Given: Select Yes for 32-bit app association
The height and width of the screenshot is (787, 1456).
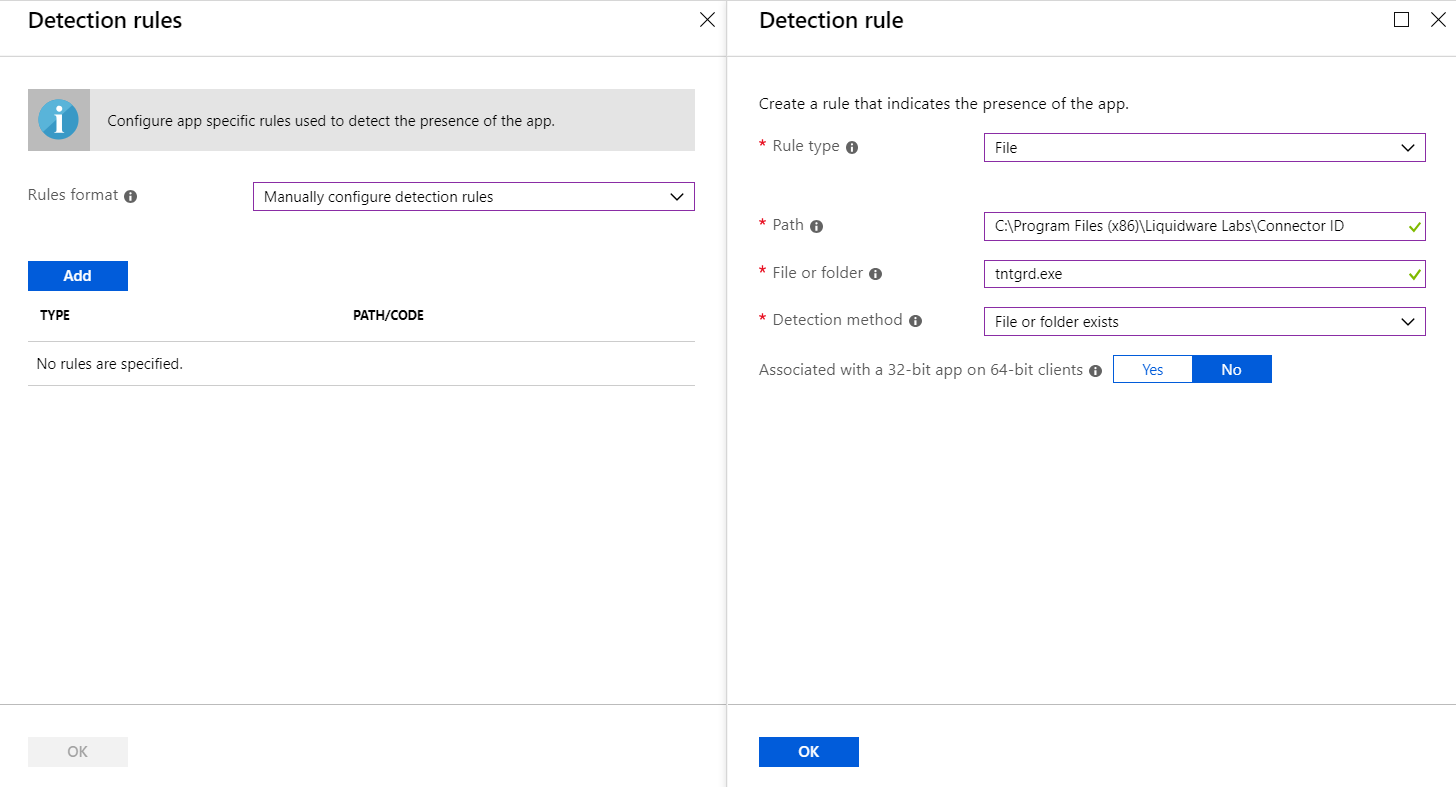Looking at the screenshot, I should click(1152, 370).
